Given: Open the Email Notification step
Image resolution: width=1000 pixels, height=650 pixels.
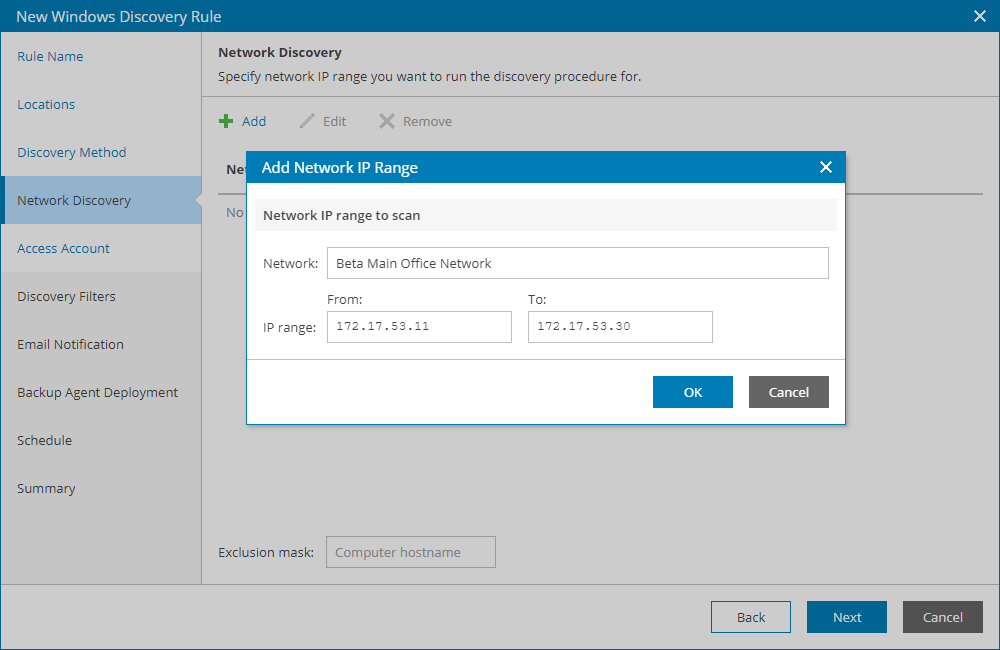Looking at the screenshot, I should [x=70, y=345].
